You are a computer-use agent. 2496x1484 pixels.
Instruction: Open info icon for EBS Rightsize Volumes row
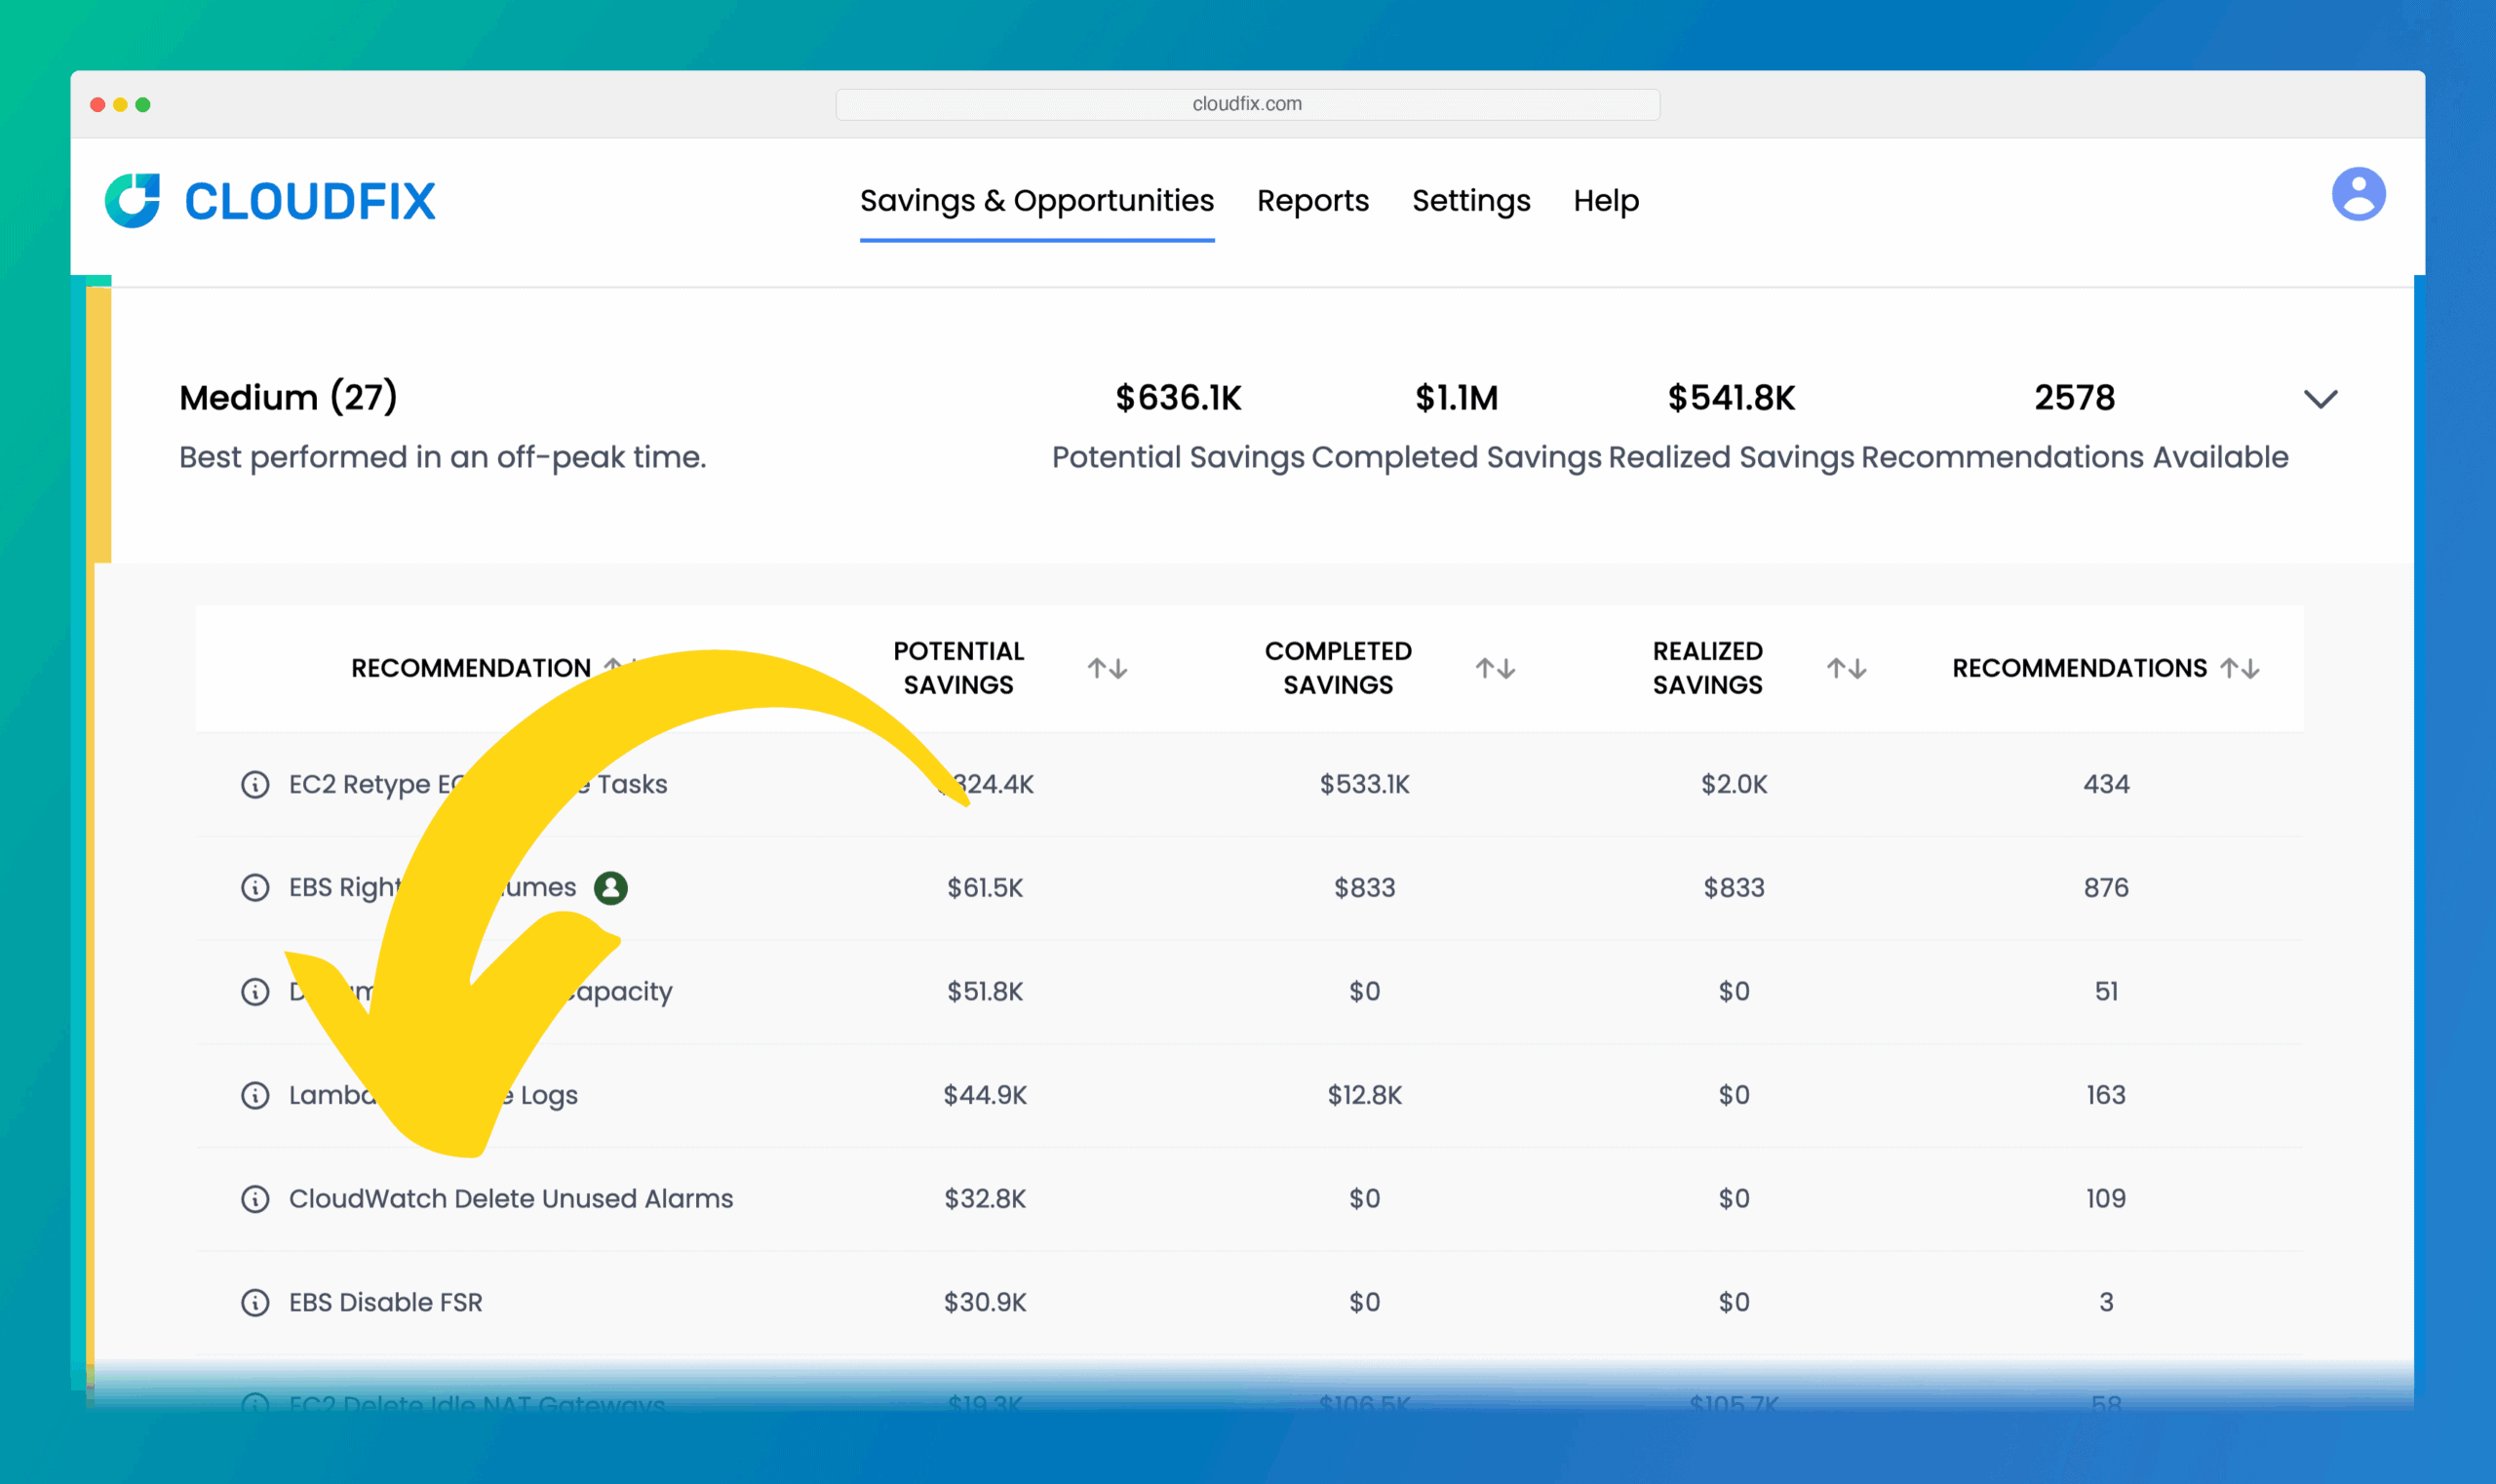tap(255, 888)
